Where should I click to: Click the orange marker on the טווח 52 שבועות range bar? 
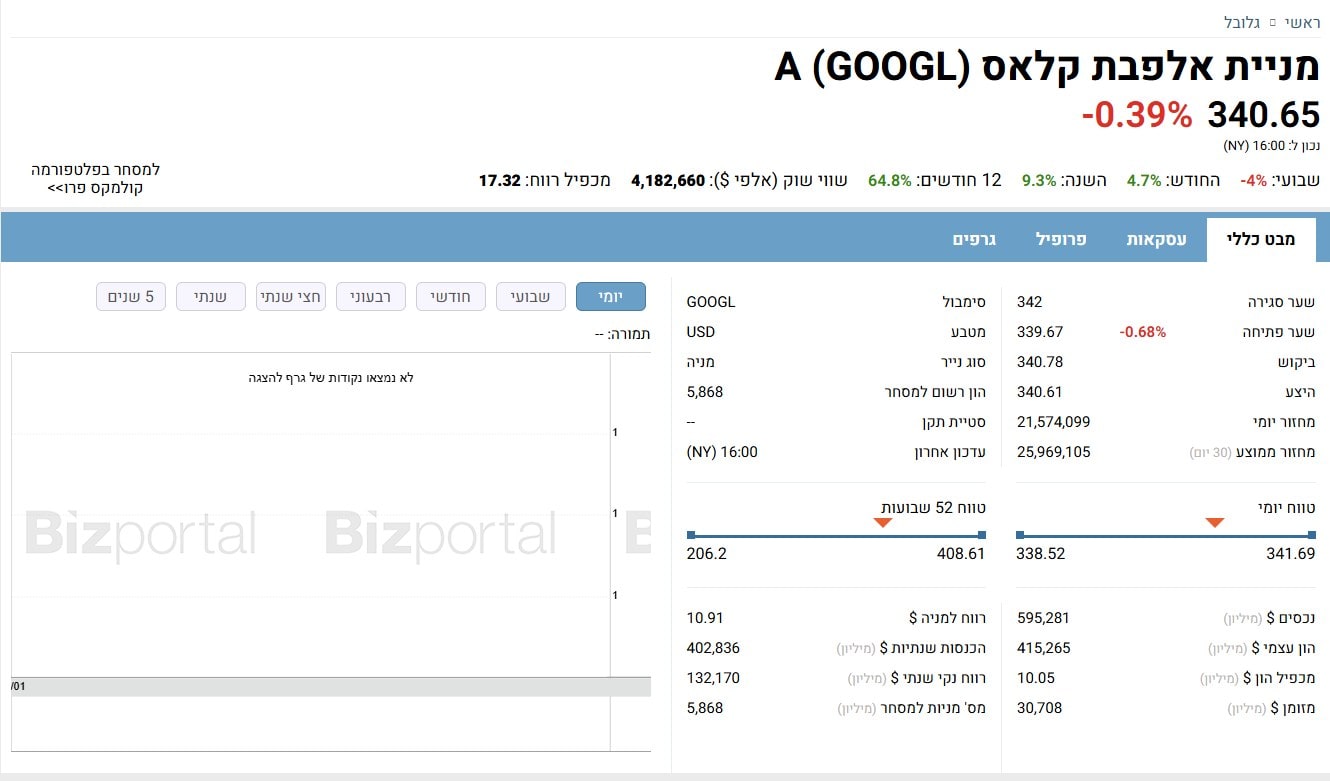pos(883,523)
